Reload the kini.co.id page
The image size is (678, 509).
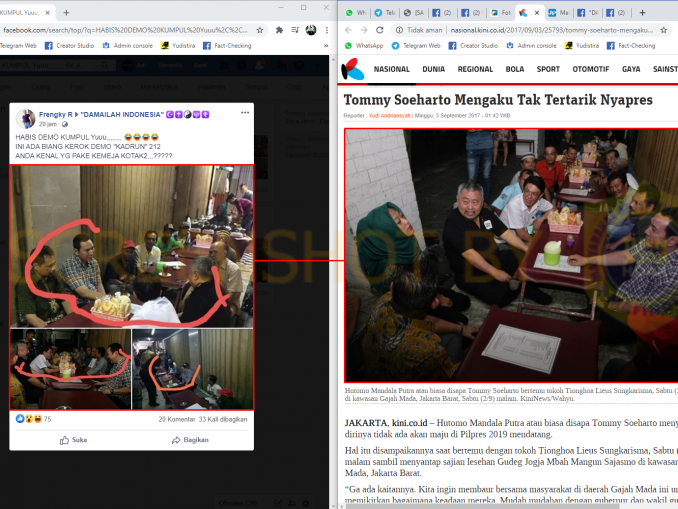click(380, 30)
